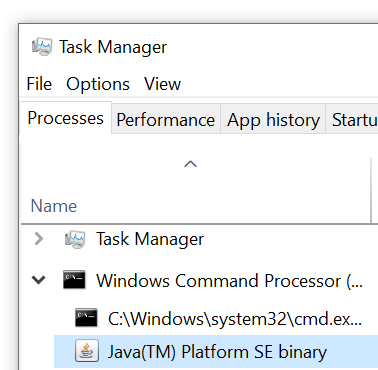The image size is (378, 370).
Task: Open the Options menu
Action: pyautogui.click(x=98, y=84)
